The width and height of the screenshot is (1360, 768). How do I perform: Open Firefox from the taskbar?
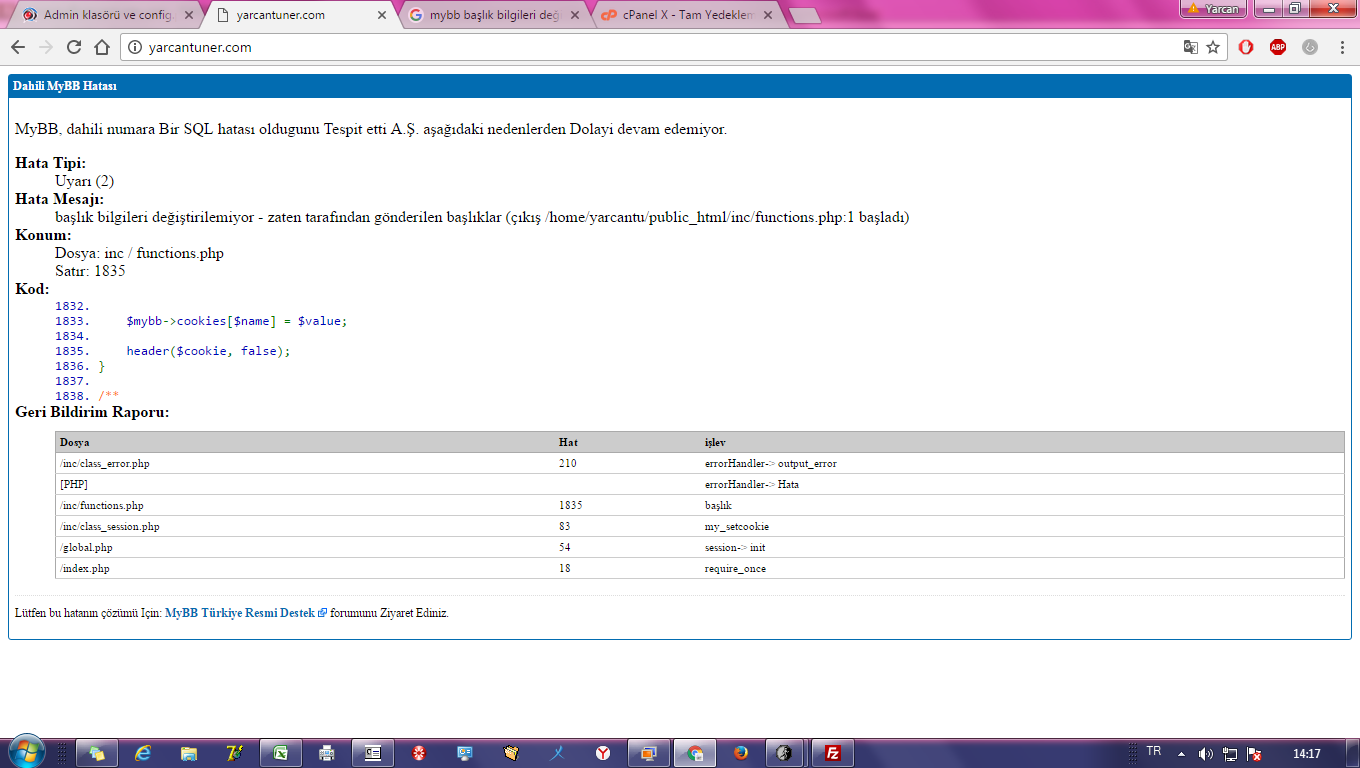[x=741, y=753]
